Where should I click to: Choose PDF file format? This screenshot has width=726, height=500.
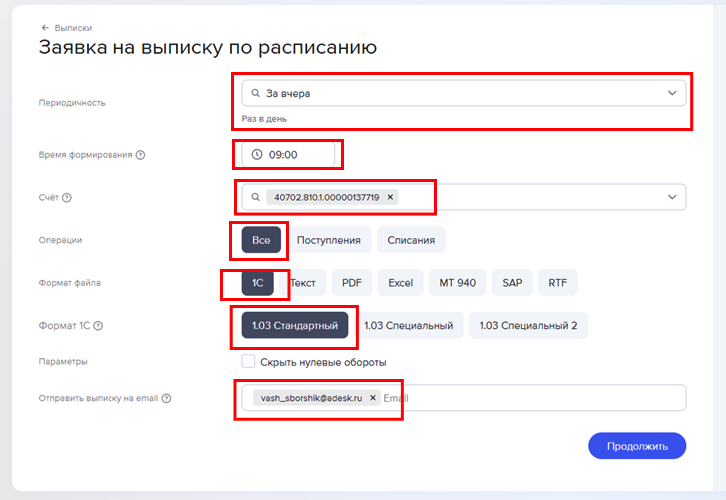352,282
